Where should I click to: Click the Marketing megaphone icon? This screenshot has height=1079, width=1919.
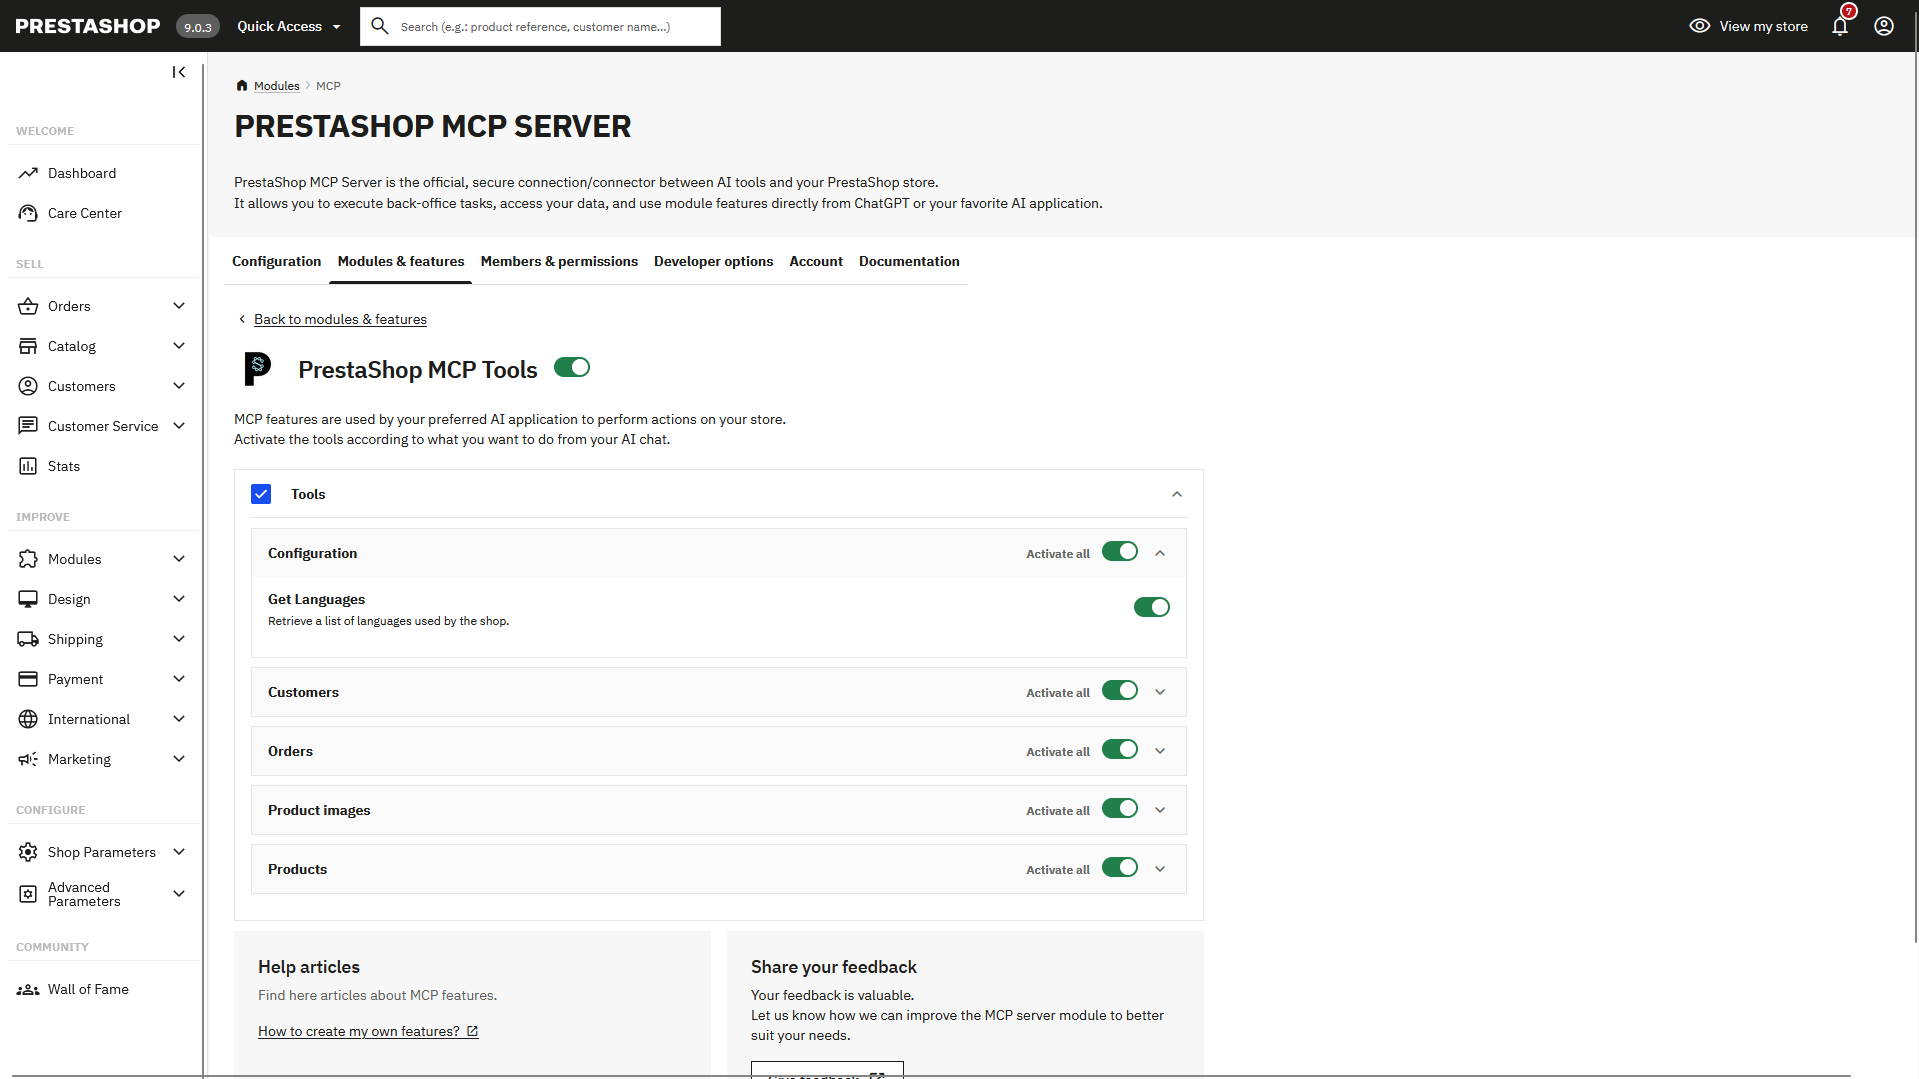click(28, 759)
